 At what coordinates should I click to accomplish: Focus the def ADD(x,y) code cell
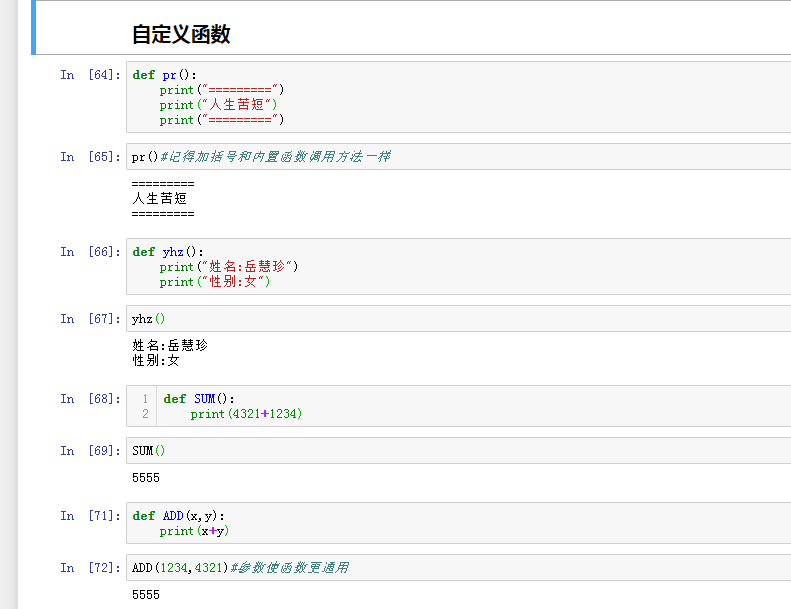[x=450, y=523]
